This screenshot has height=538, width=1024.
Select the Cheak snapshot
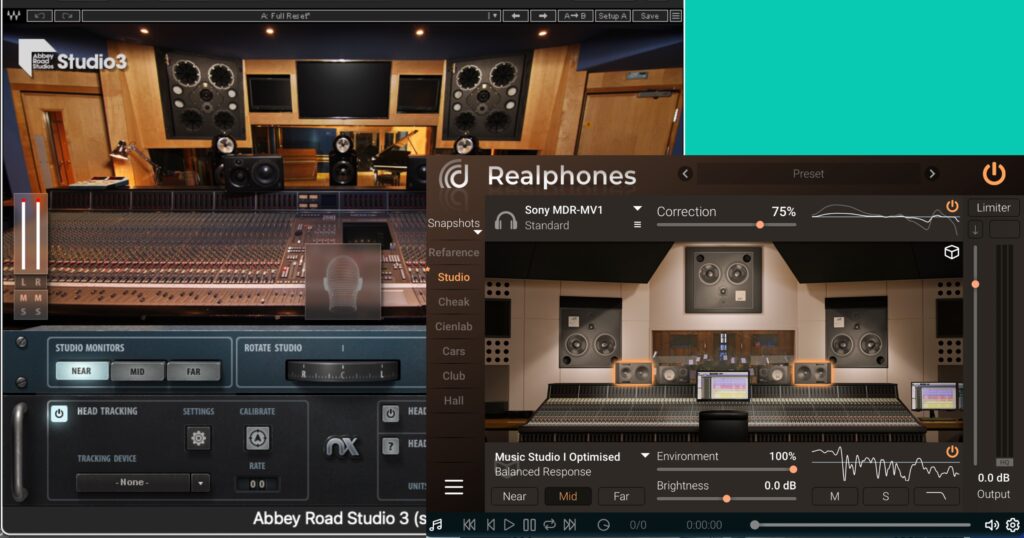[454, 302]
